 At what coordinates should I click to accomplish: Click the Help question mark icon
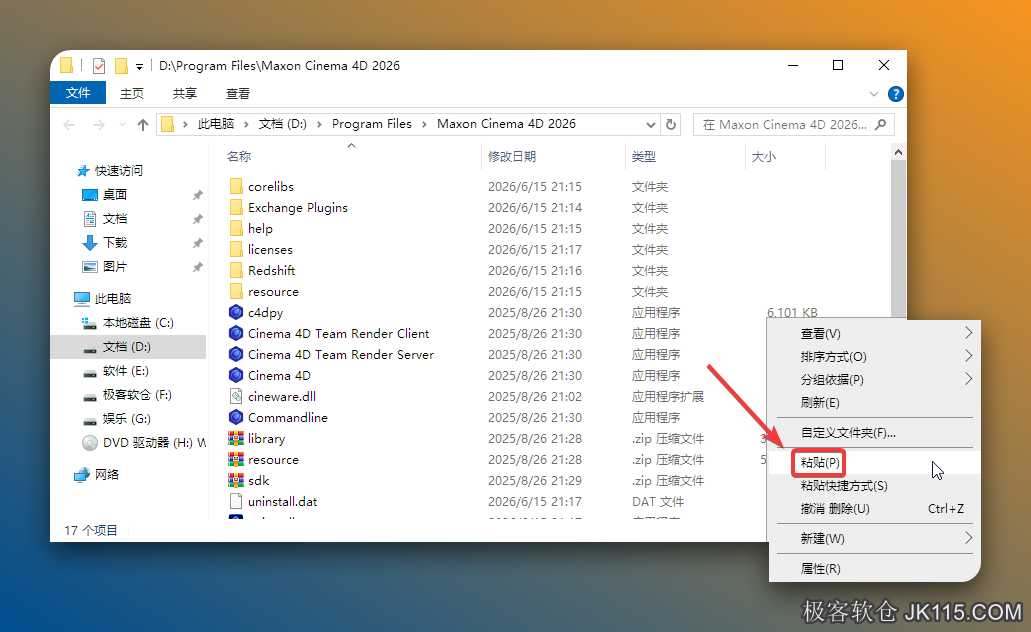tap(895, 94)
